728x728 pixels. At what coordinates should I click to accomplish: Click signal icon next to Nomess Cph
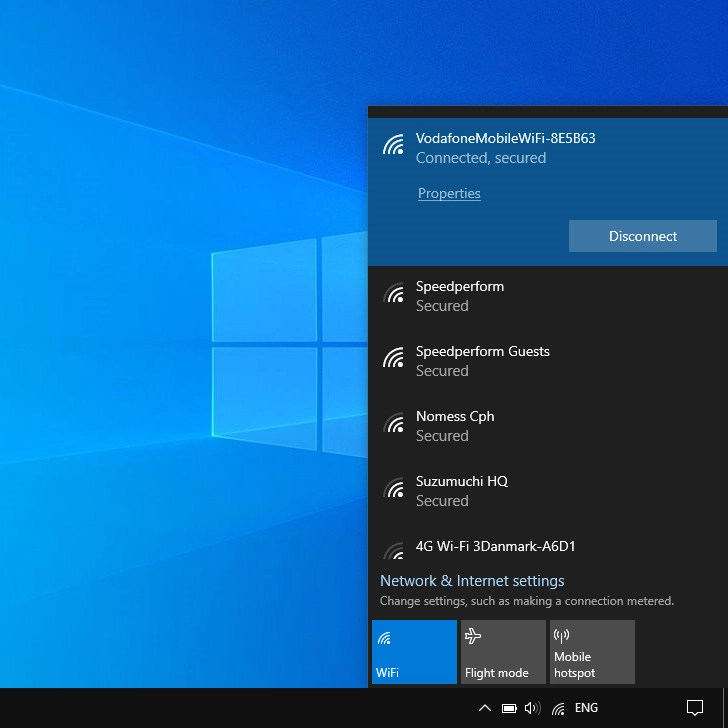394,424
